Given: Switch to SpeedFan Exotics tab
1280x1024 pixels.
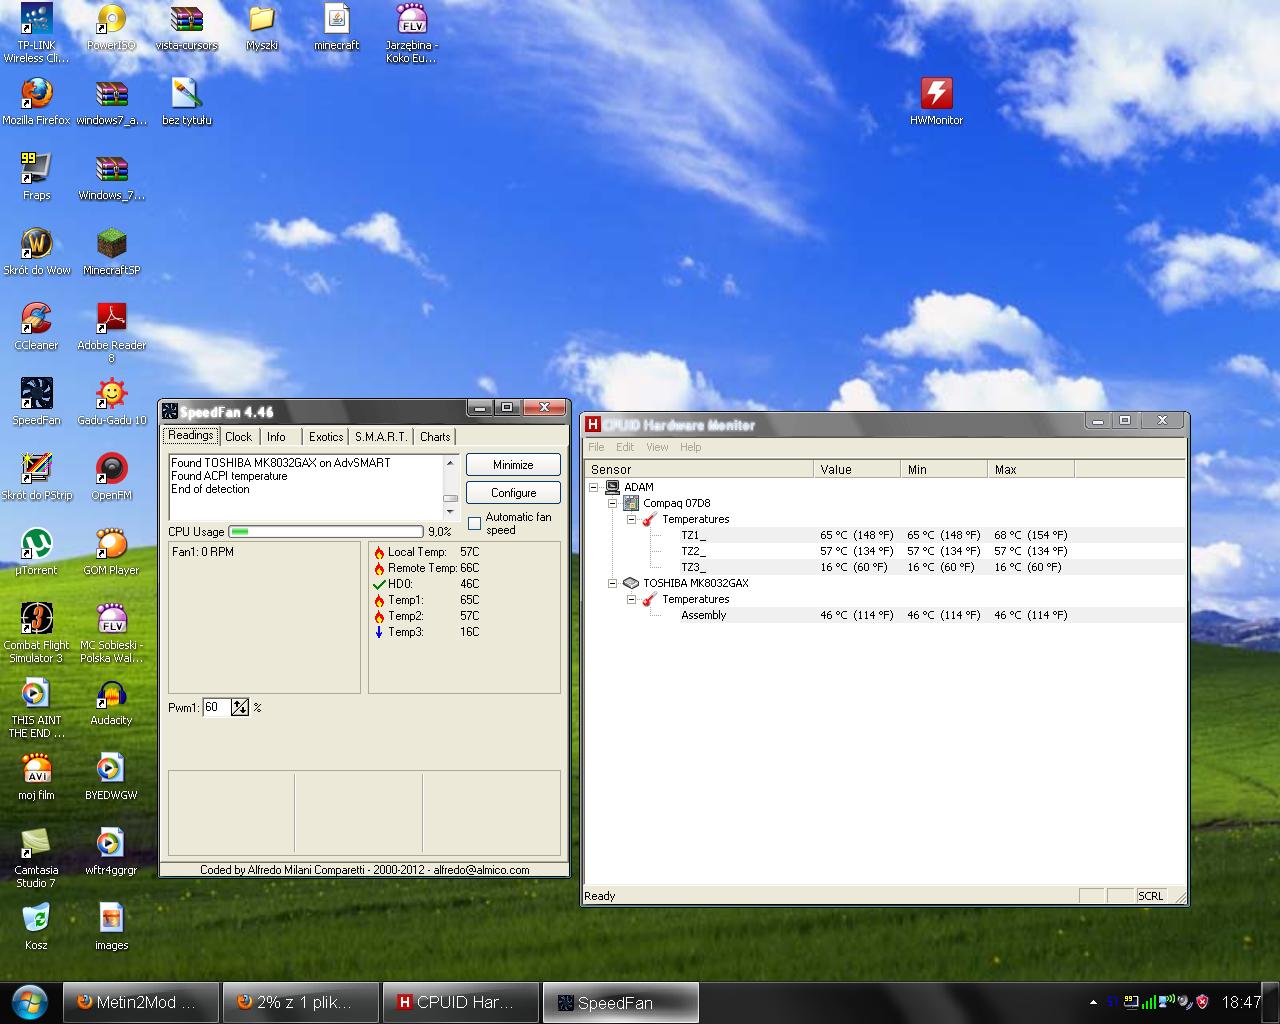Looking at the screenshot, I should point(326,437).
